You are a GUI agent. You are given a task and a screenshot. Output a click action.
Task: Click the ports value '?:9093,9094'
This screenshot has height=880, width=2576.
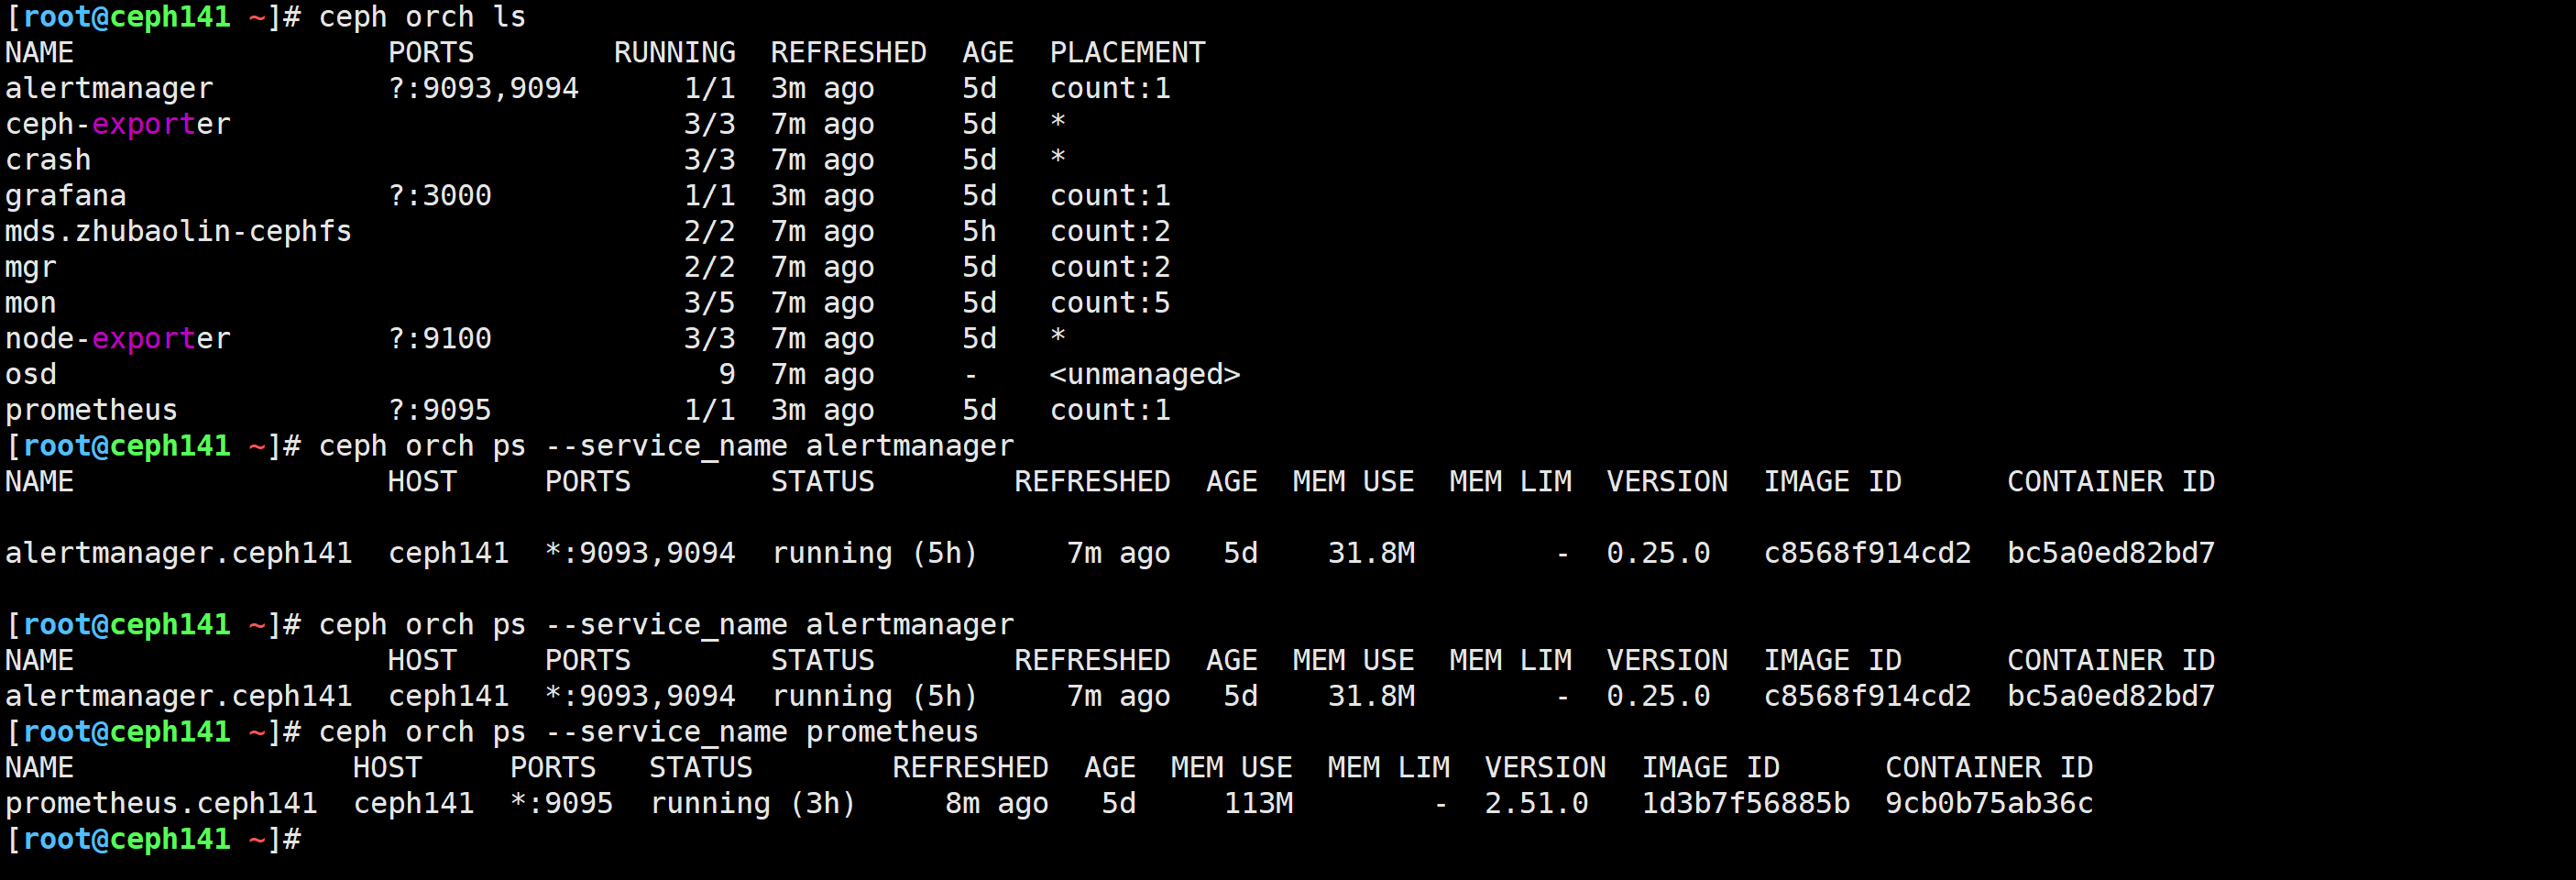click(x=483, y=89)
